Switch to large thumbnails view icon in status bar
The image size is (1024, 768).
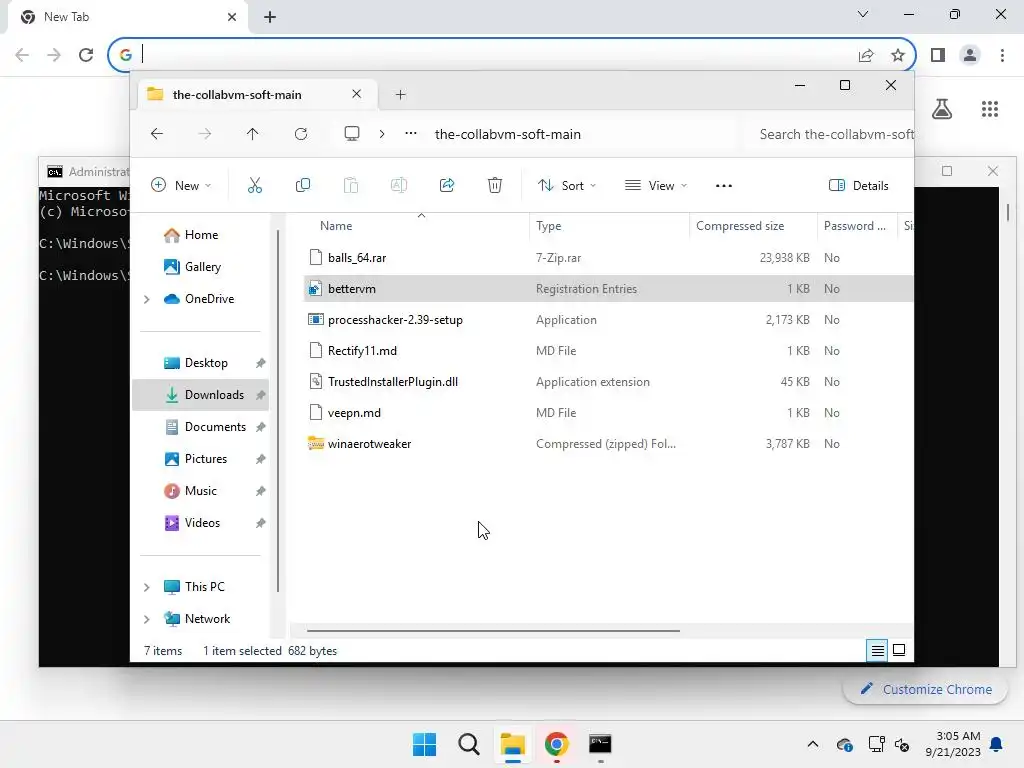899,650
